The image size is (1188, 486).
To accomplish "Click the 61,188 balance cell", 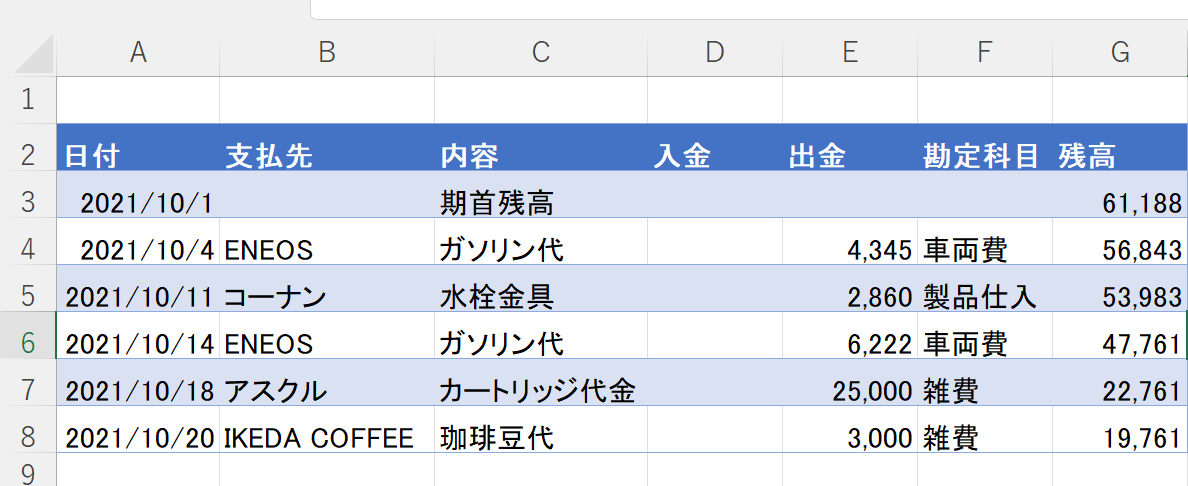I will tap(1120, 203).
